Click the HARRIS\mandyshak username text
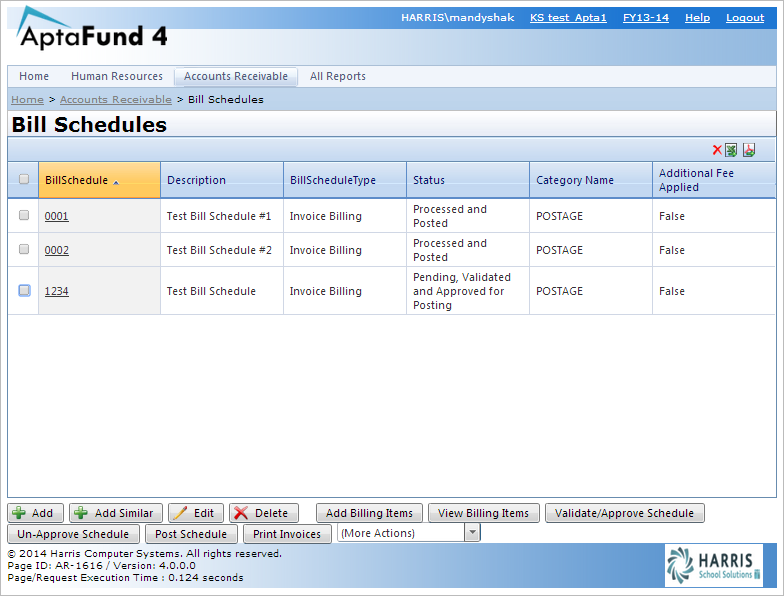The width and height of the screenshot is (784, 596). coord(458,18)
